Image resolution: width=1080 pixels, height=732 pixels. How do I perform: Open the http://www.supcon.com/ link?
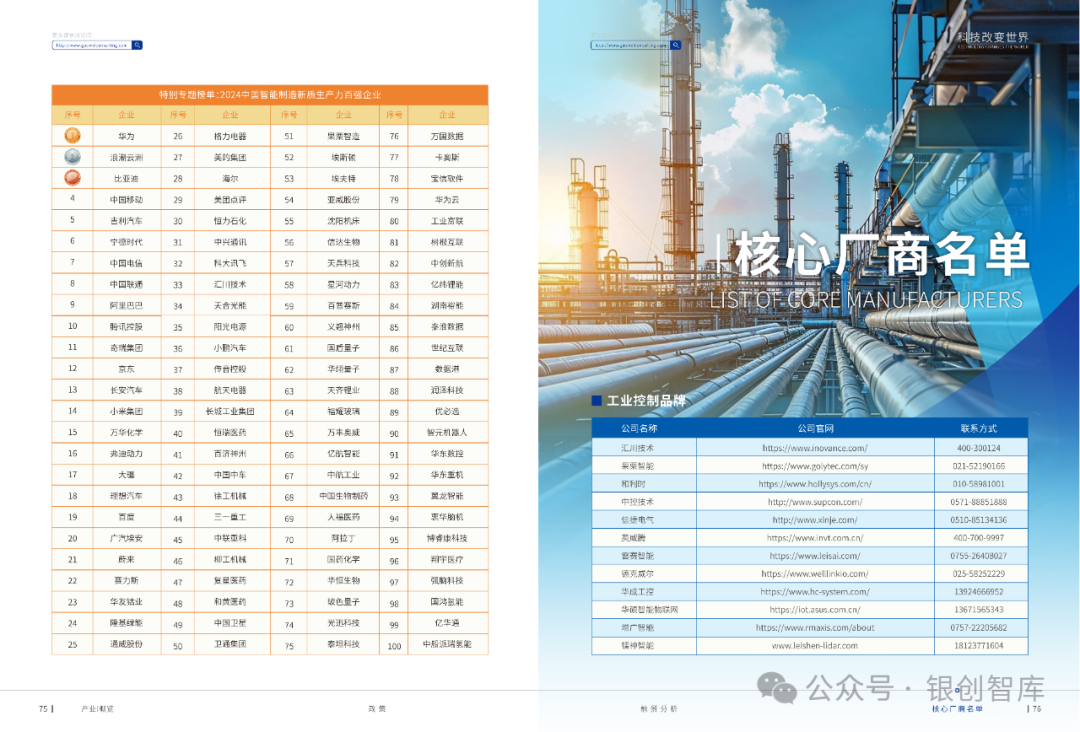point(815,502)
